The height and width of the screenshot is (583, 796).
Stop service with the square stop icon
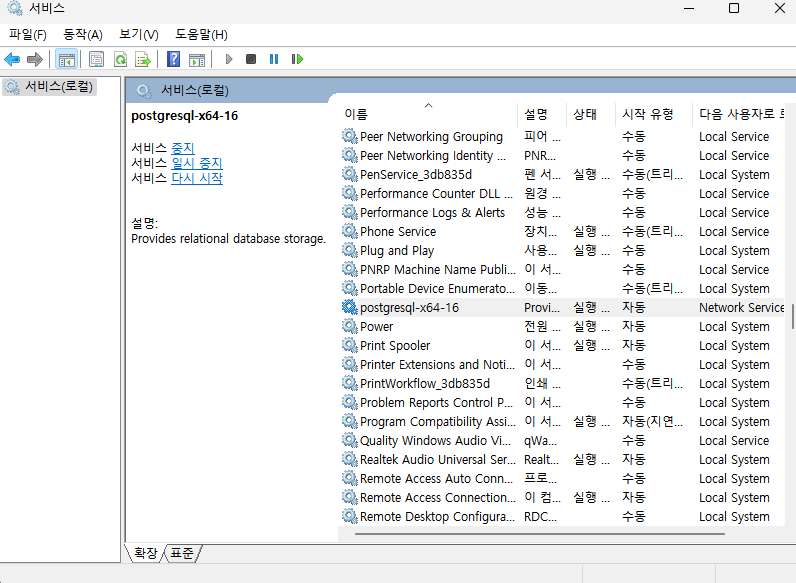click(x=251, y=59)
